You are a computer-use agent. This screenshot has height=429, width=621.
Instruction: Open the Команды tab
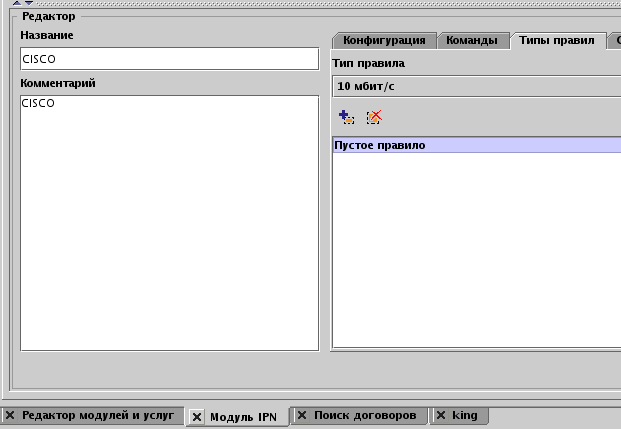(472, 41)
